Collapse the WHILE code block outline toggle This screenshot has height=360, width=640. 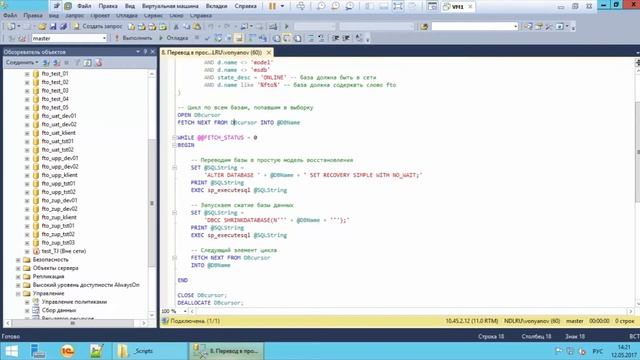tap(174, 138)
